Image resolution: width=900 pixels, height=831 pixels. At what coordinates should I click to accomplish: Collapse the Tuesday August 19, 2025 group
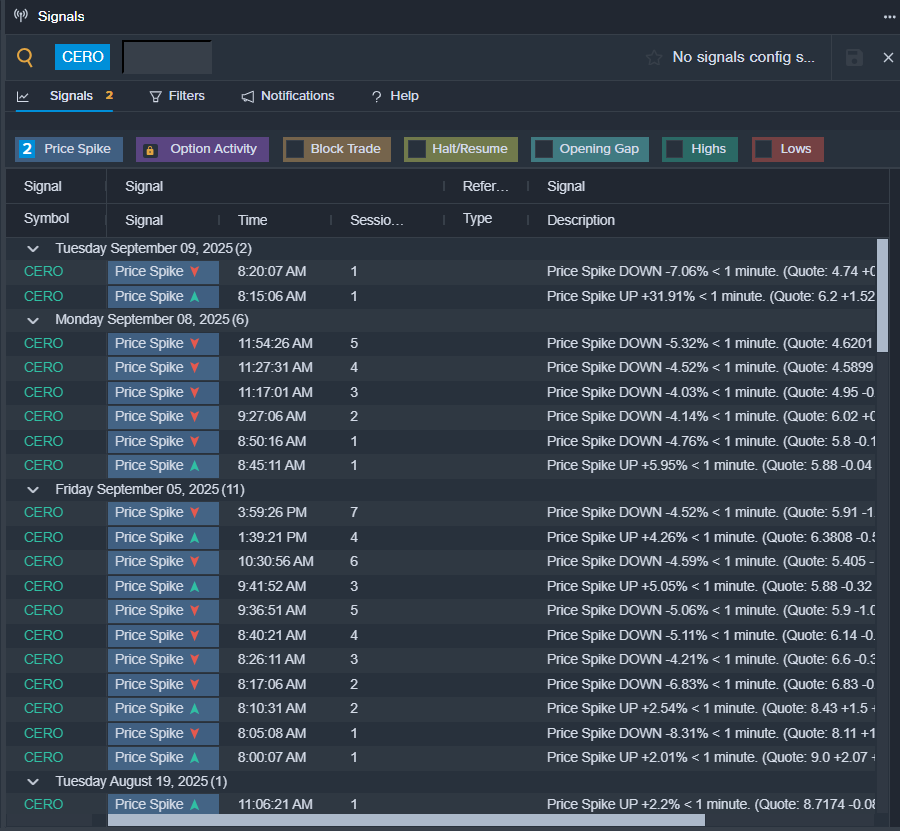[x=33, y=782]
